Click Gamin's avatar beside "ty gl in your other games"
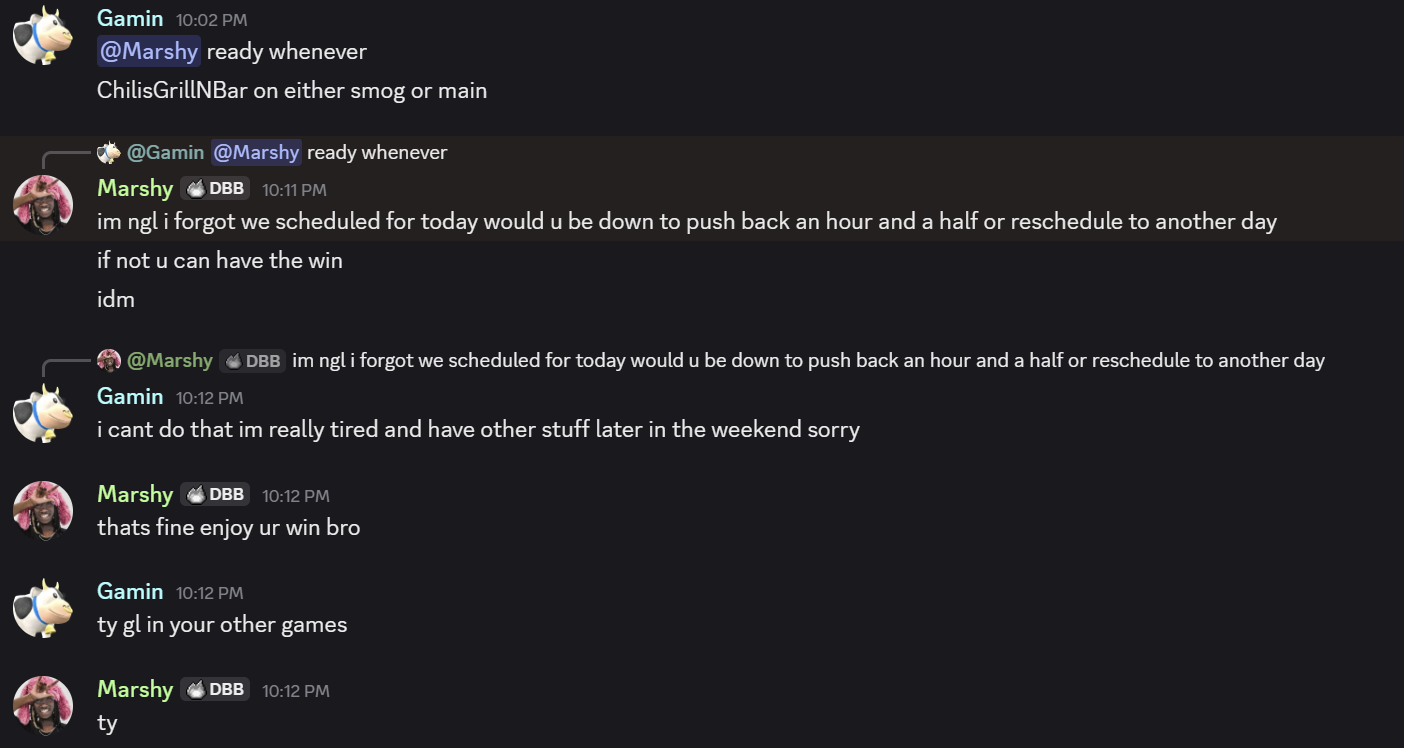This screenshot has height=748, width=1404. click(x=43, y=608)
